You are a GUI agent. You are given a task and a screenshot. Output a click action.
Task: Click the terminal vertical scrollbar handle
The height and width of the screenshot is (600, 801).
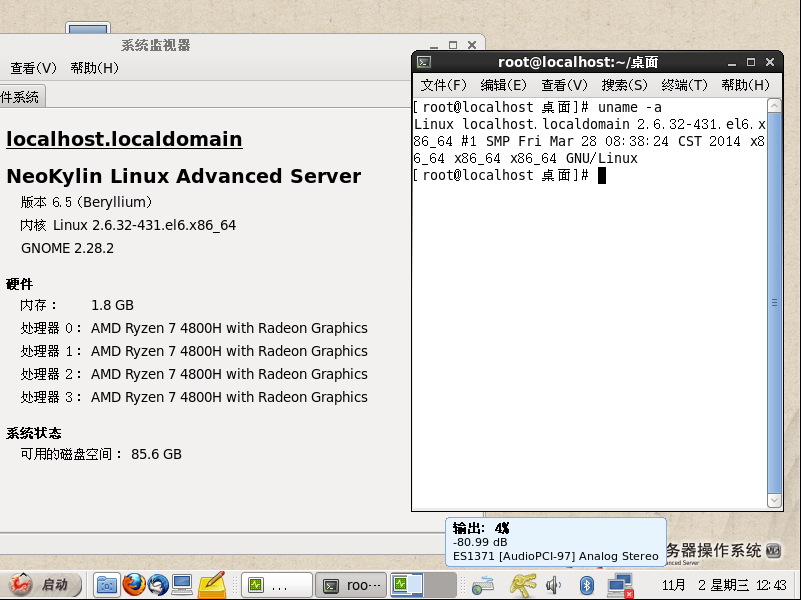click(x=774, y=302)
